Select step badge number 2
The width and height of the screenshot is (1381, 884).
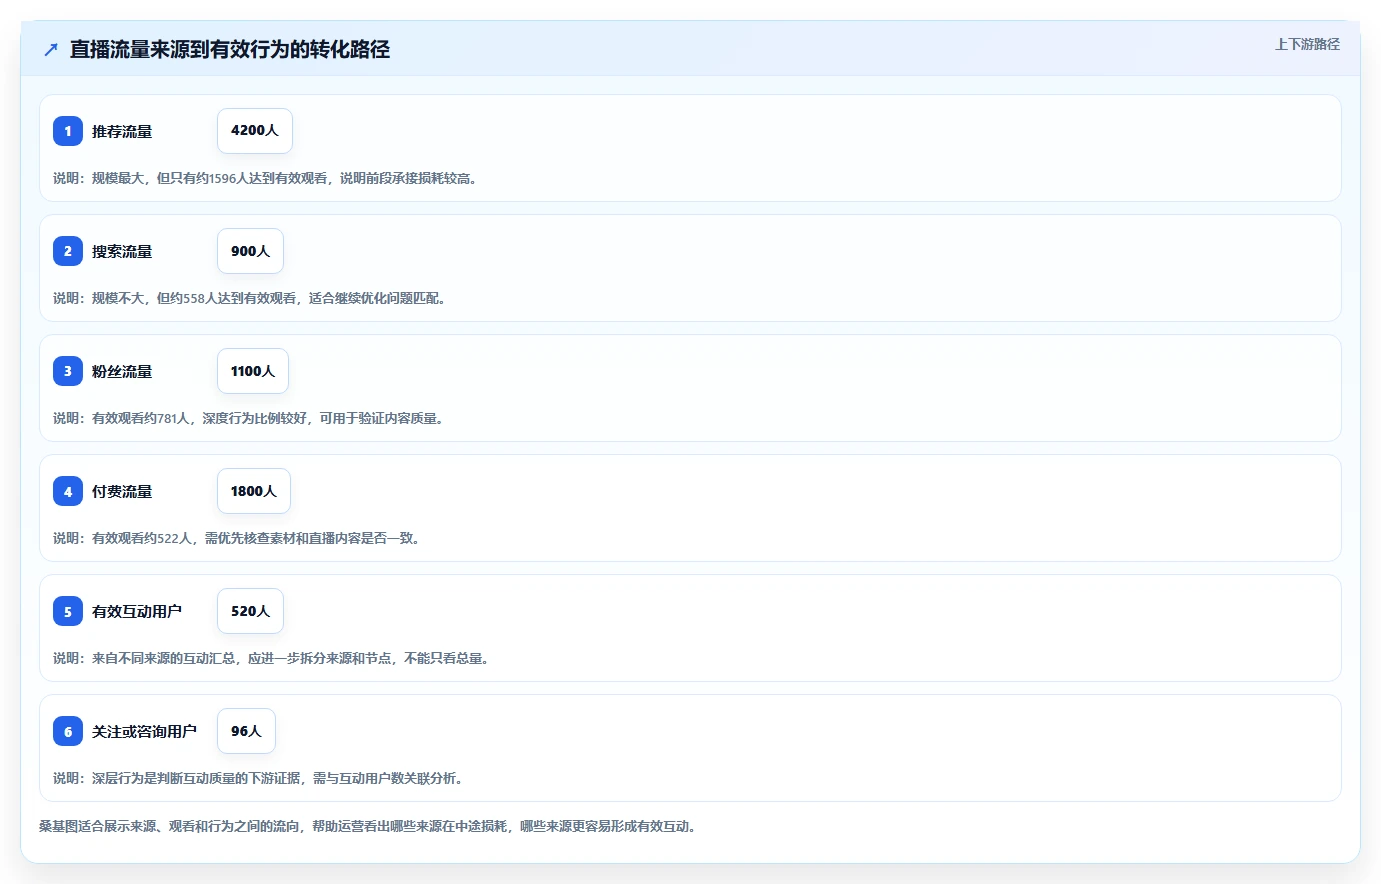pyautogui.click(x=68, y=251)
